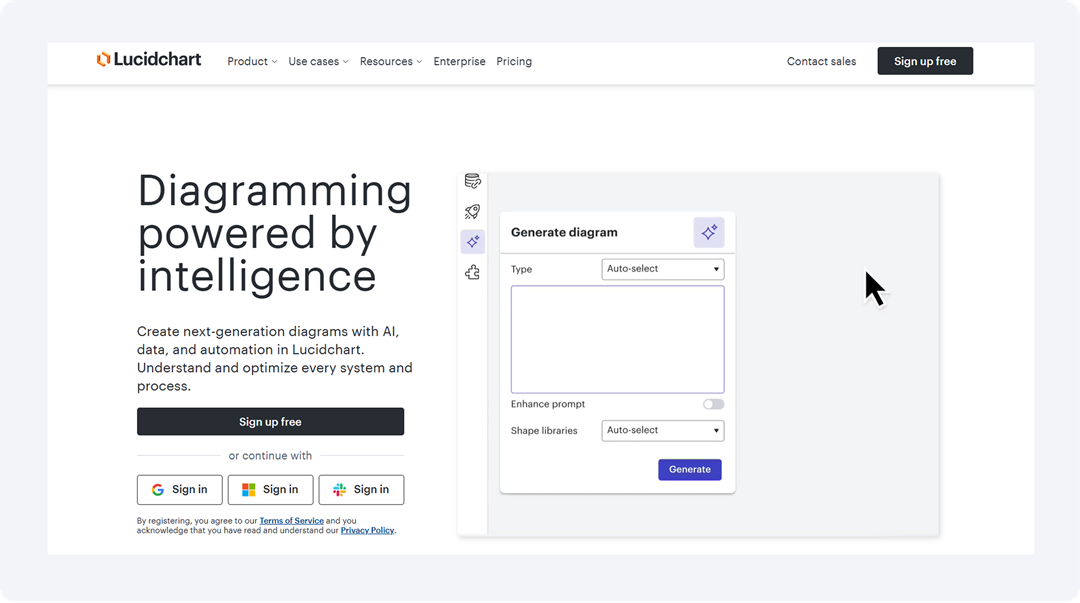1080x603 pixels.
Task: Click the Enhance prompt label
Action: [x=548, y=405]
